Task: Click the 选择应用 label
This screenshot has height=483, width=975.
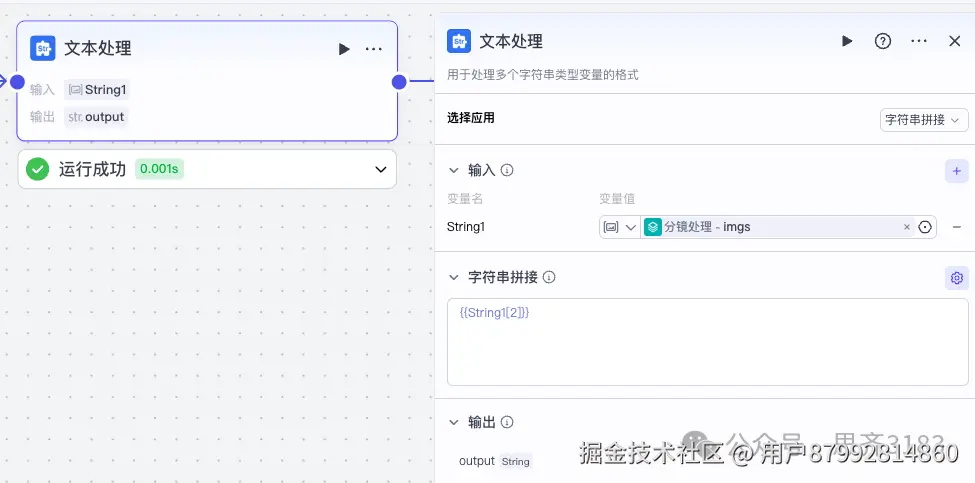Action: coord(471,118)
